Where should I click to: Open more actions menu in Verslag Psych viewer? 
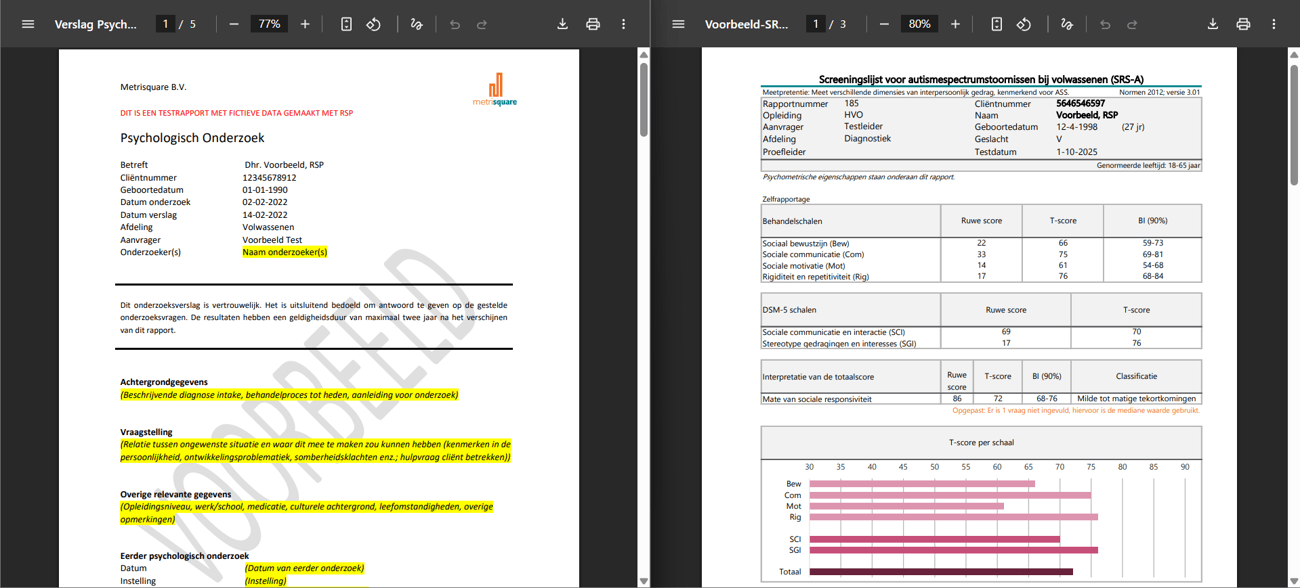[x=623, y=24]
